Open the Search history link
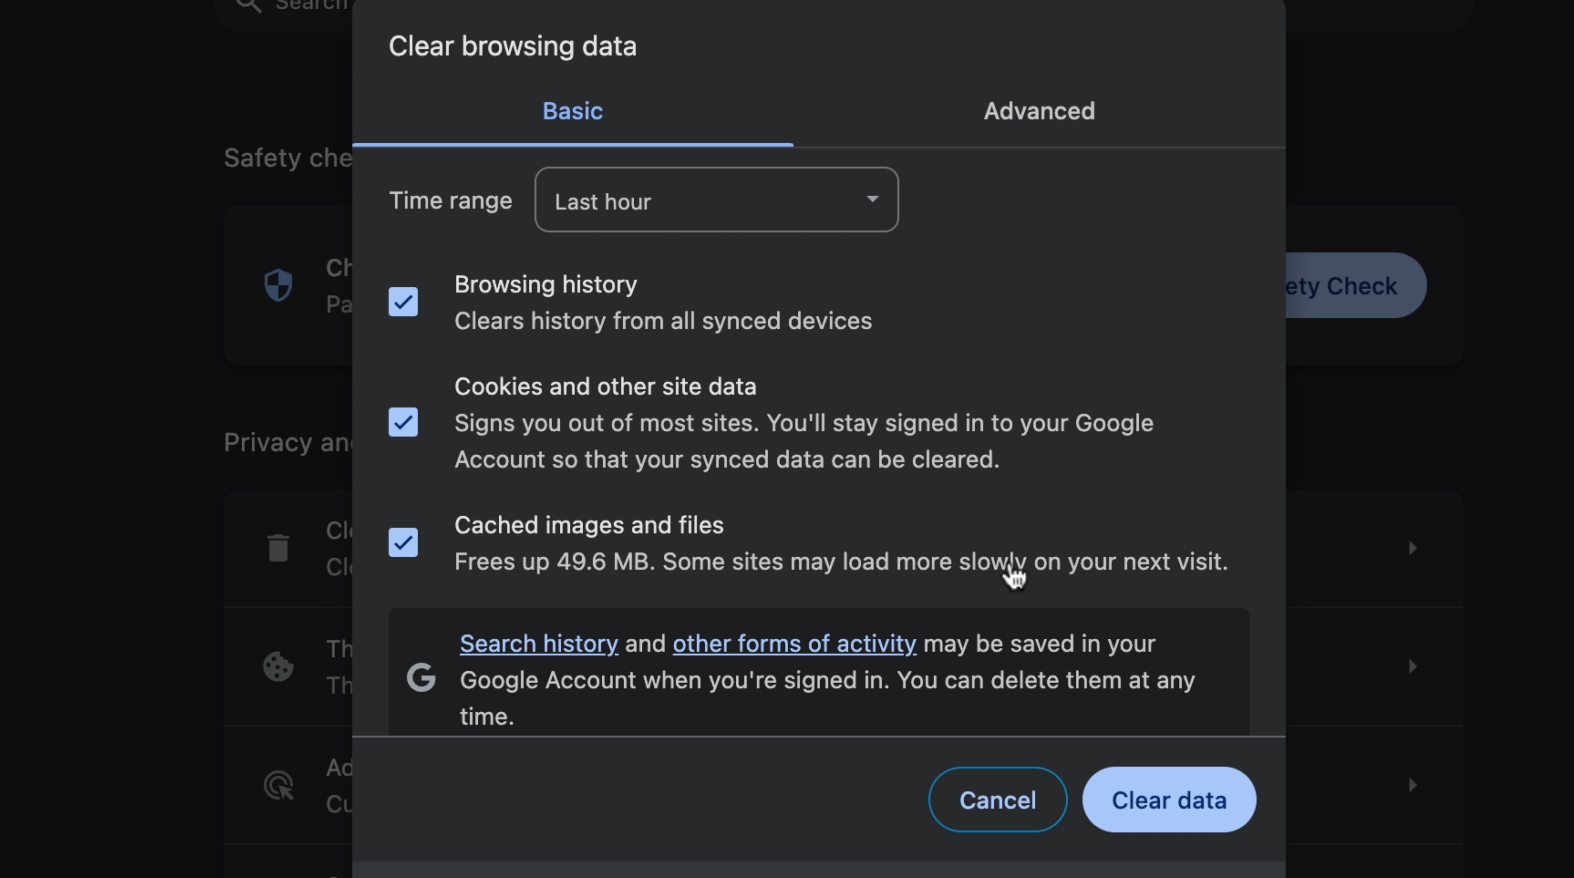This screenshot has height=878, width=1574. coord(539,644)
